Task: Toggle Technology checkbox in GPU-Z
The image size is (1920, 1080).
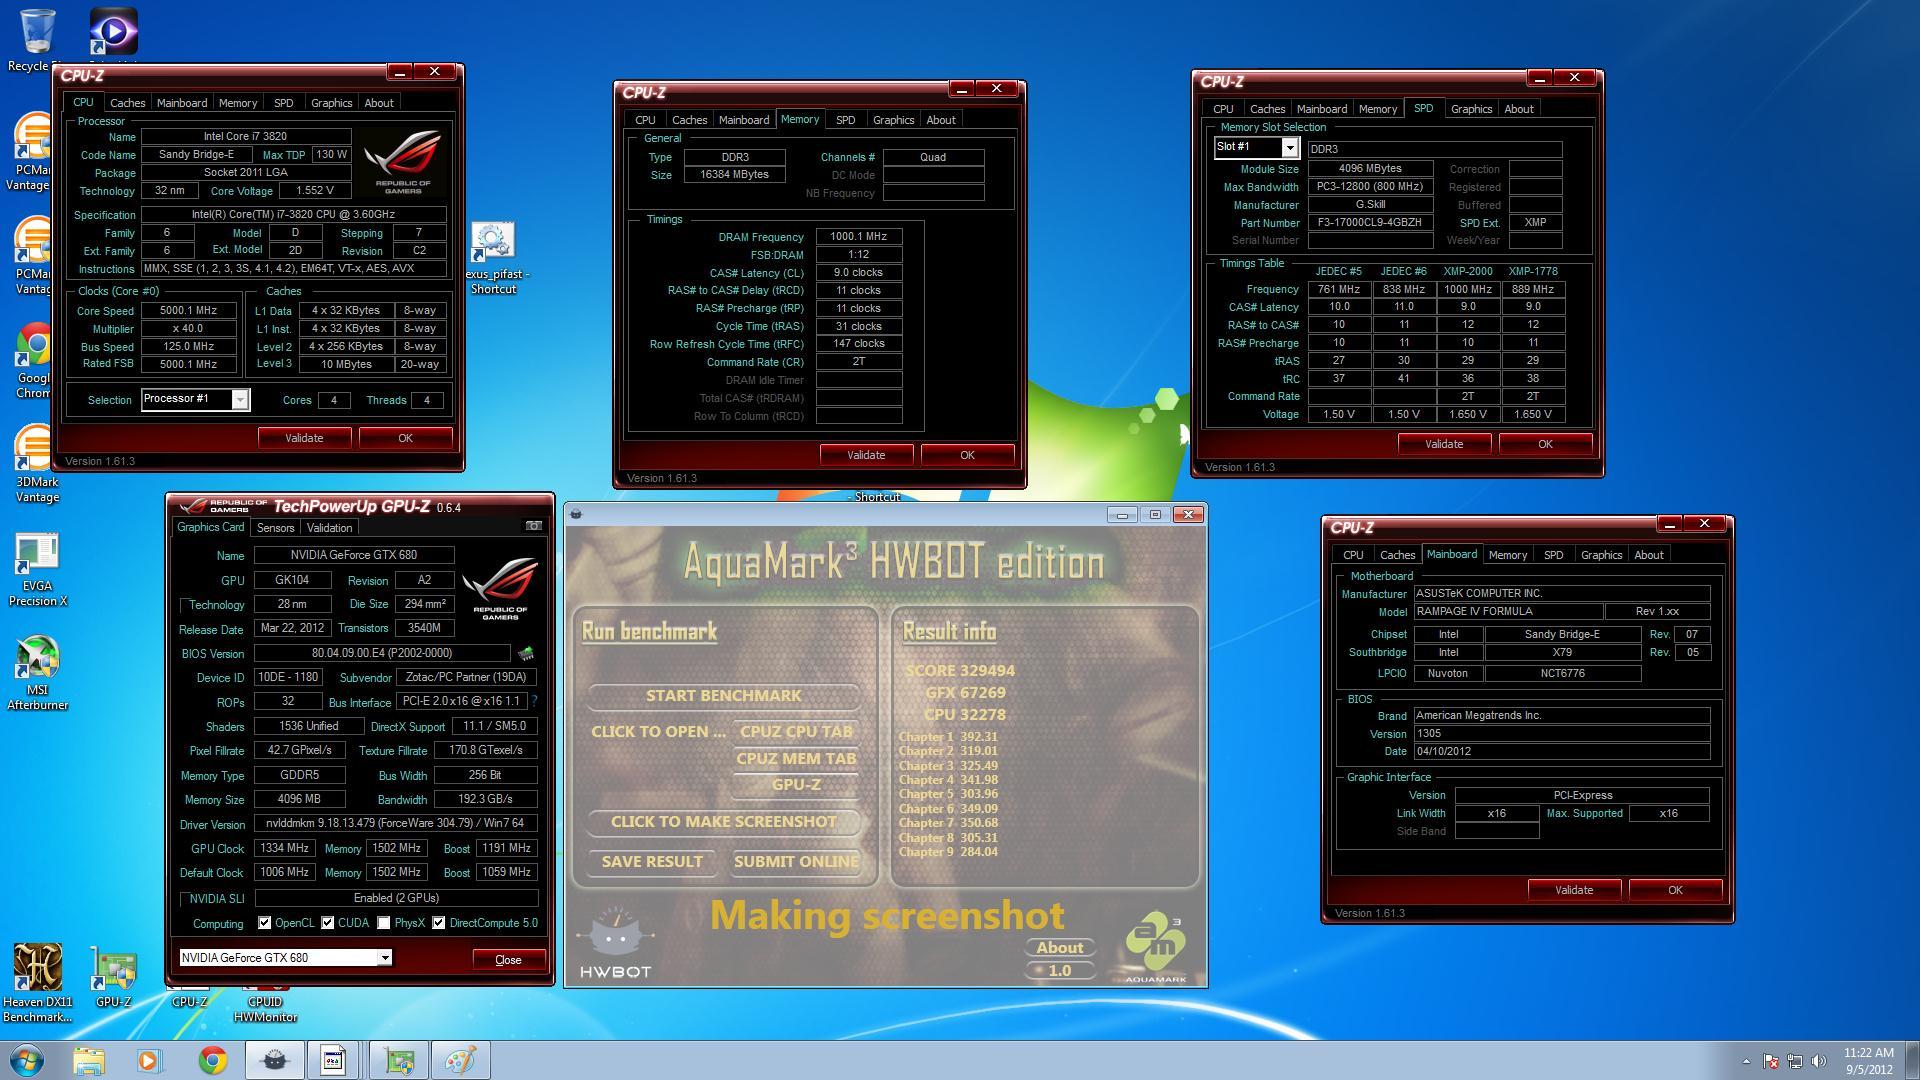Action: pos(184,605)
